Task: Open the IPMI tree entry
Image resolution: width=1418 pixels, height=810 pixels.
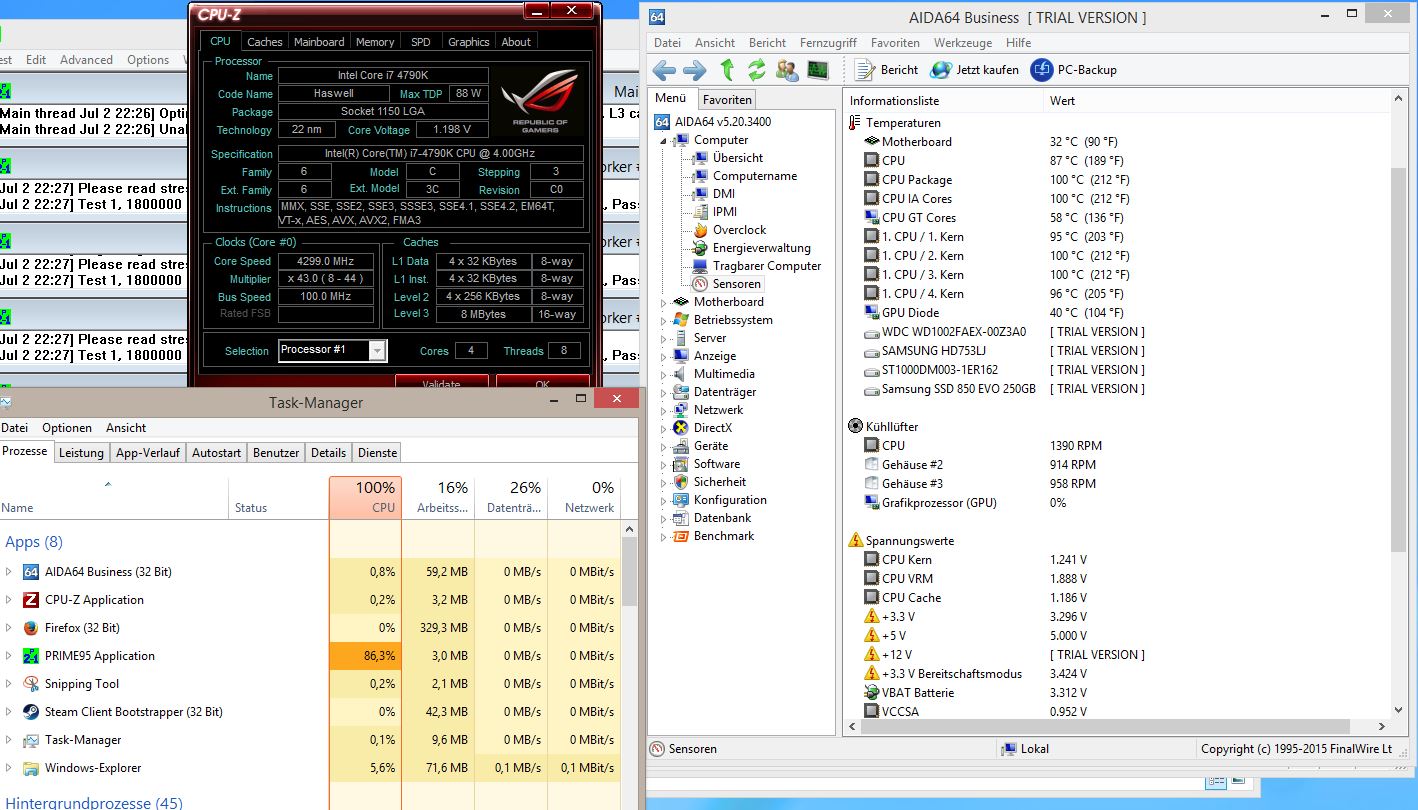Action: pos(725,212)
